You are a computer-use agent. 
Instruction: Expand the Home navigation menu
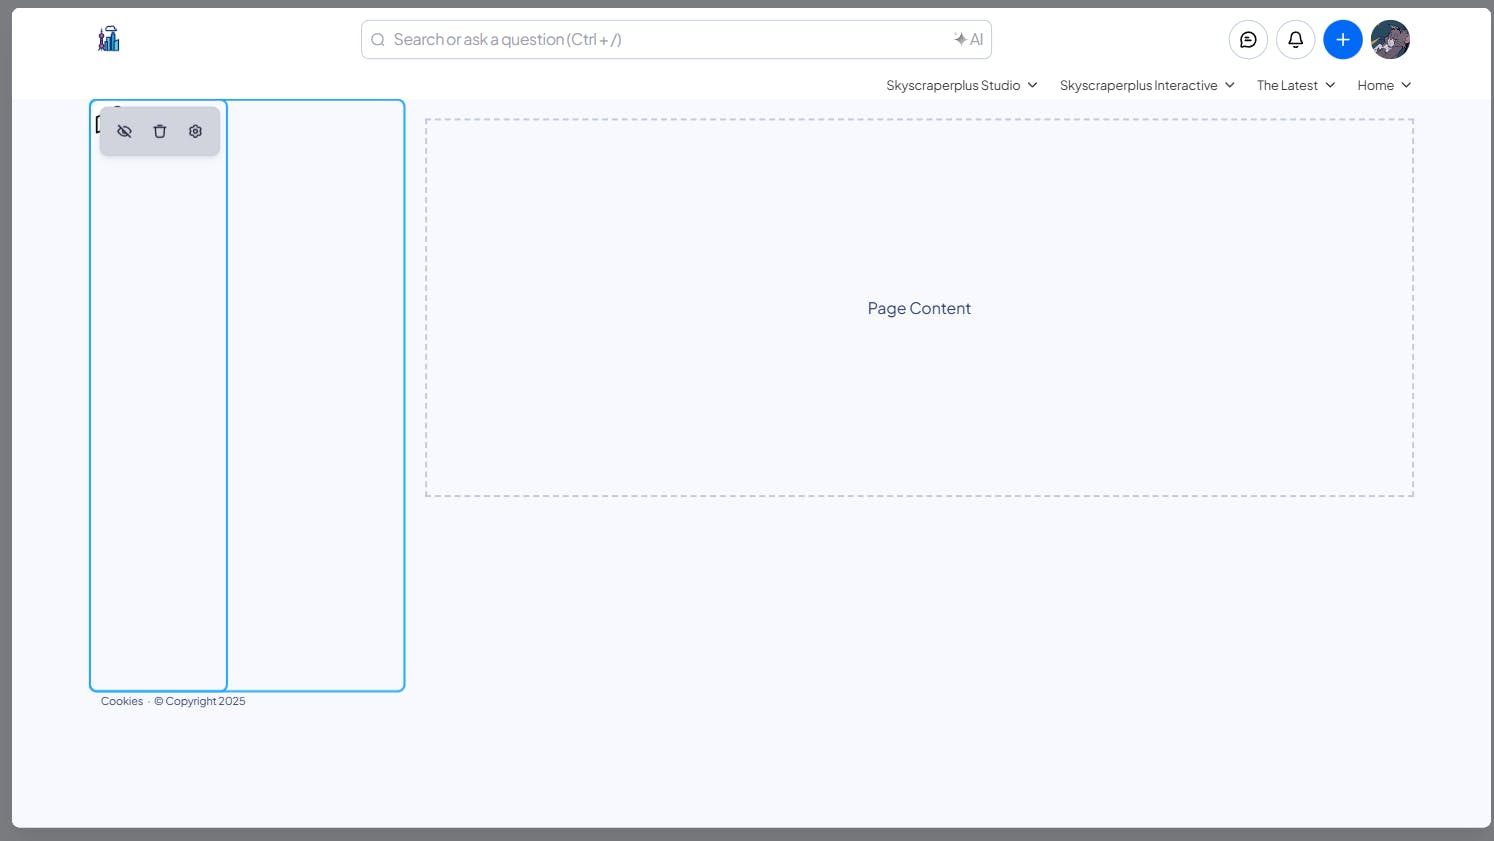coord(1384,86)
